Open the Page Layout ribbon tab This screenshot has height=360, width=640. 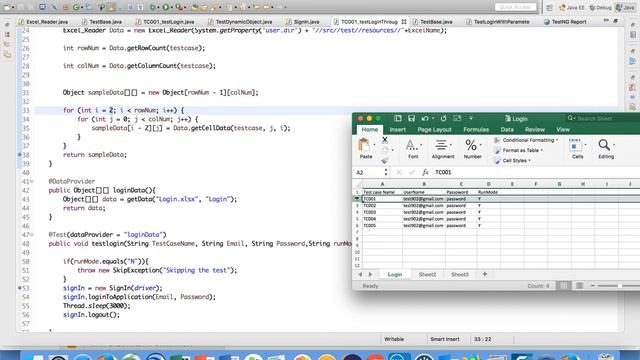pos(434,129)
